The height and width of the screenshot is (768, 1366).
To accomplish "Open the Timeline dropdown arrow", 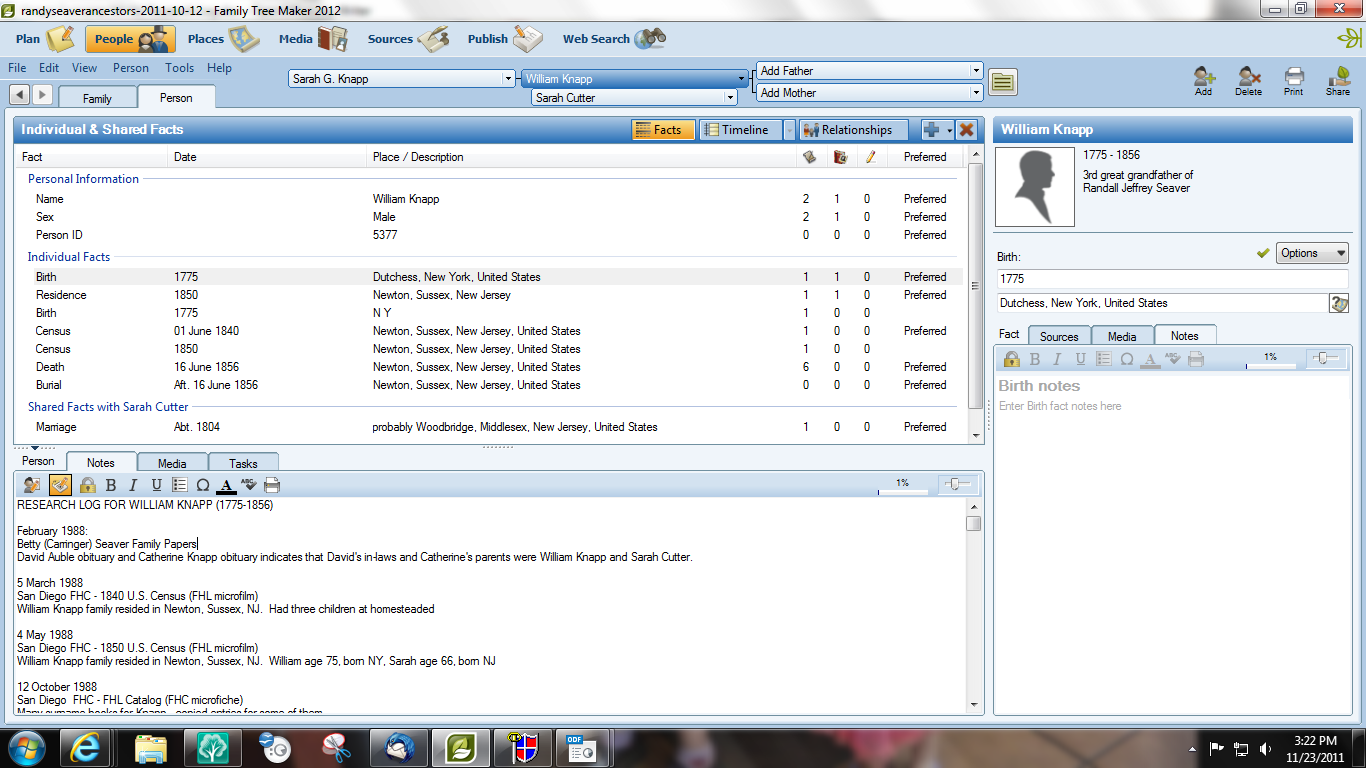I will 790,130.
